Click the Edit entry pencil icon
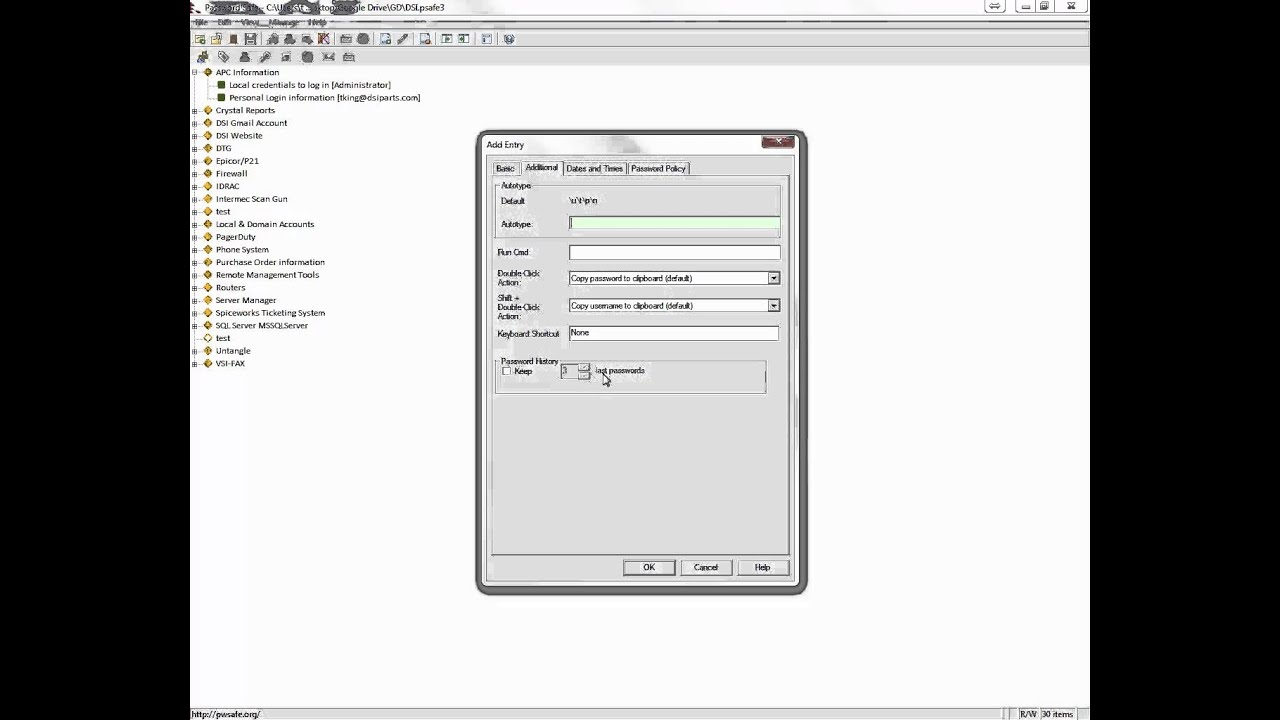The width and height of the screenshot is (1280, 720). point(403,39)
